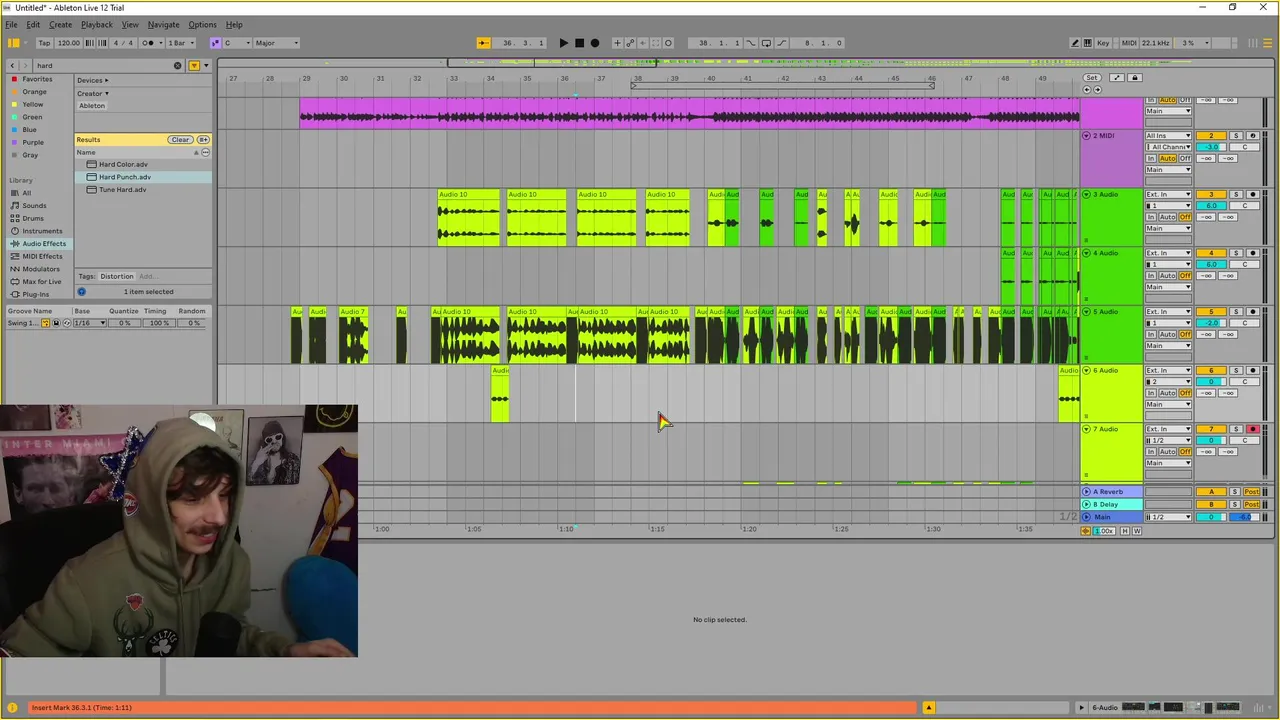Toggle the Lock Envelopes padlock icon
1280x720 pixels.
coord(1134,78)
